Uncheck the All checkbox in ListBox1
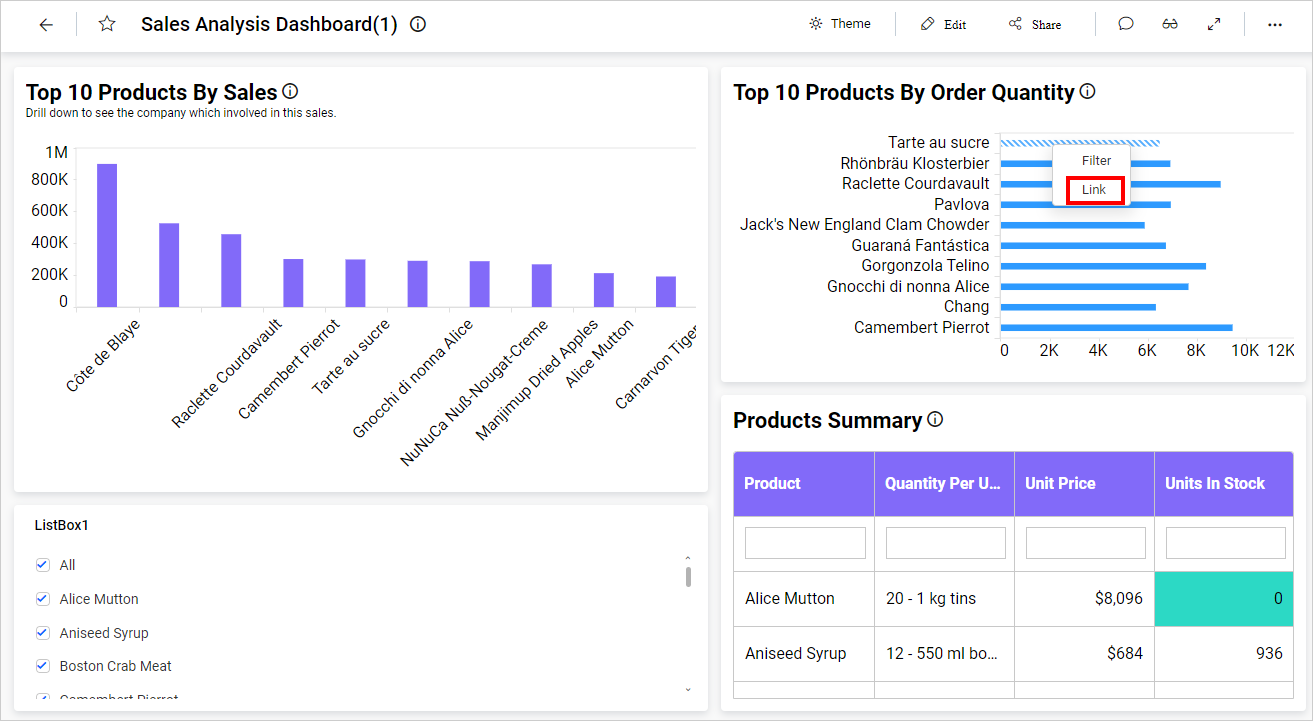 coord(43,565)
